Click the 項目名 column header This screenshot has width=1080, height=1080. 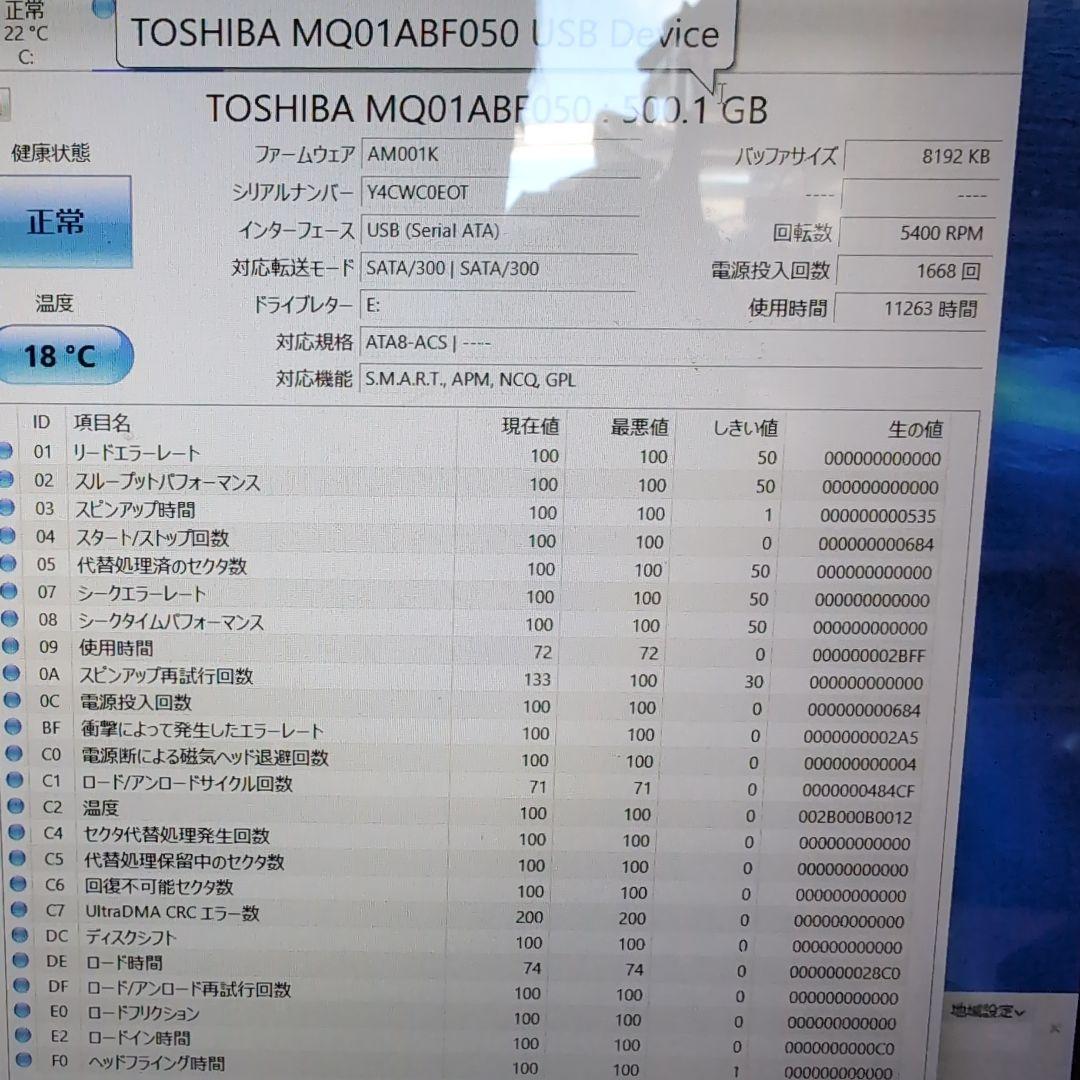click(102, 423)
